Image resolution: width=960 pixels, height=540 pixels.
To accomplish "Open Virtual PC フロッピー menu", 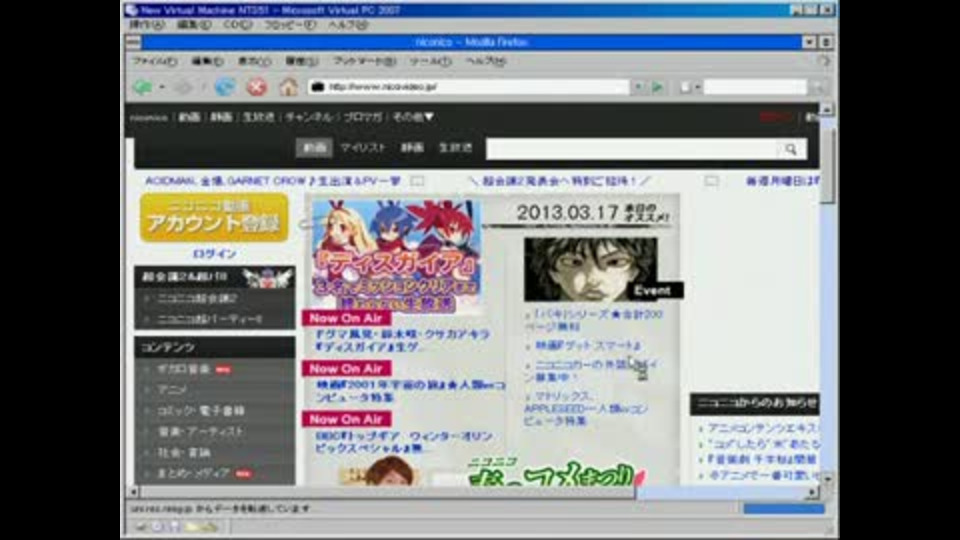I will pos(290,25).
